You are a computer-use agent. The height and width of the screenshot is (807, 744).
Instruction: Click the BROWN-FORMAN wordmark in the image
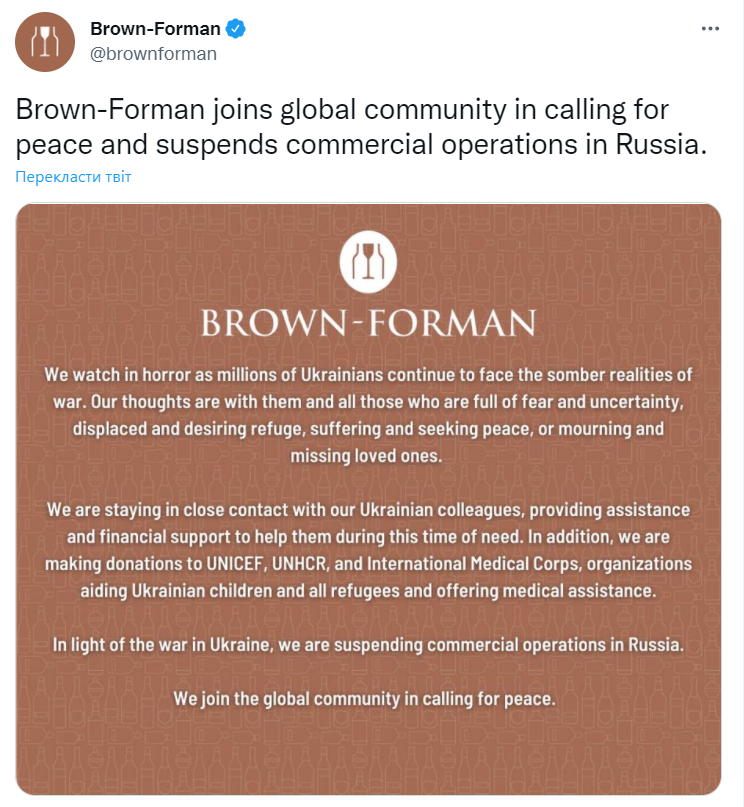(368, 323)
